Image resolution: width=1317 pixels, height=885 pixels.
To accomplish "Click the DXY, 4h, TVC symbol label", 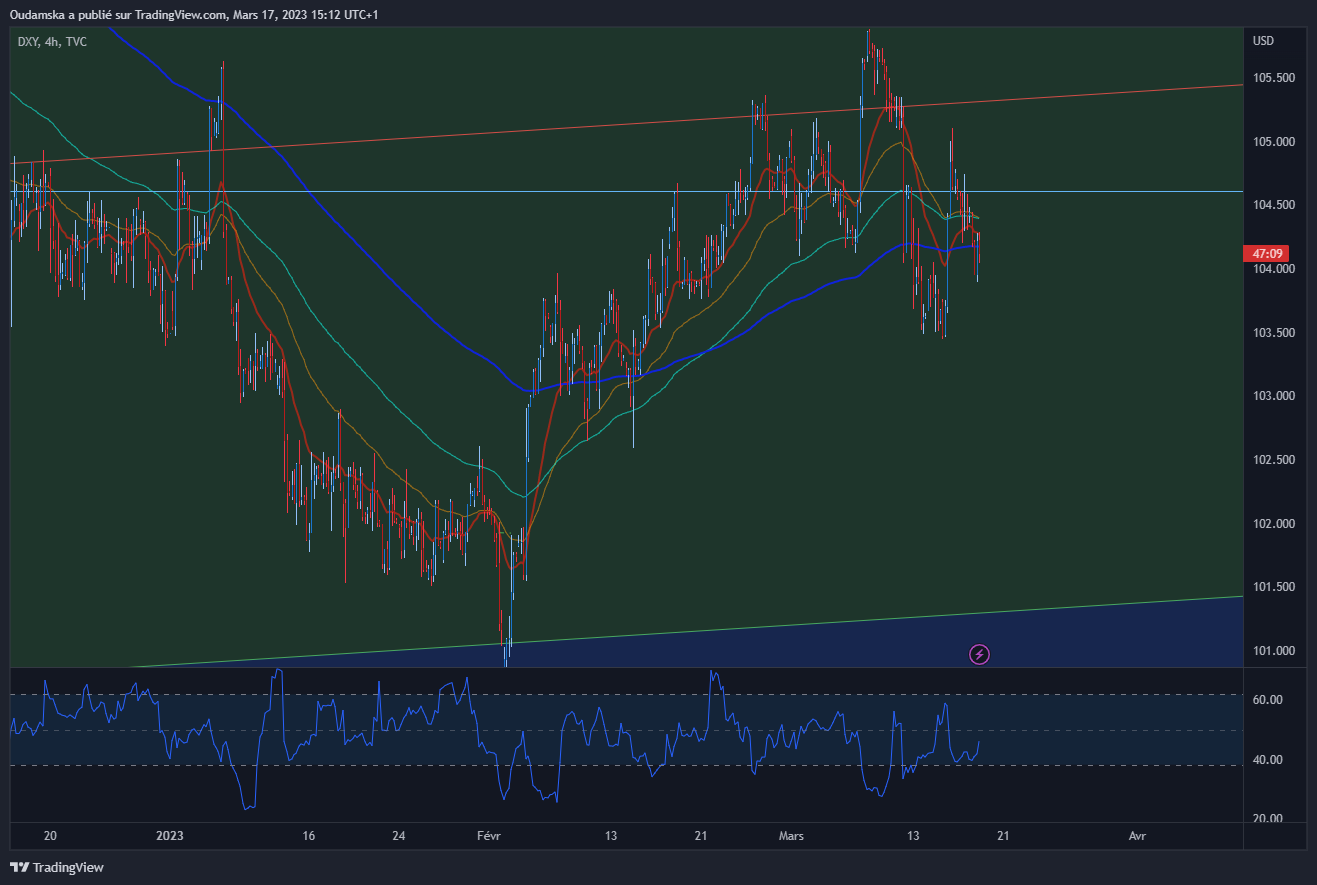I will click(x=52, y=42).
